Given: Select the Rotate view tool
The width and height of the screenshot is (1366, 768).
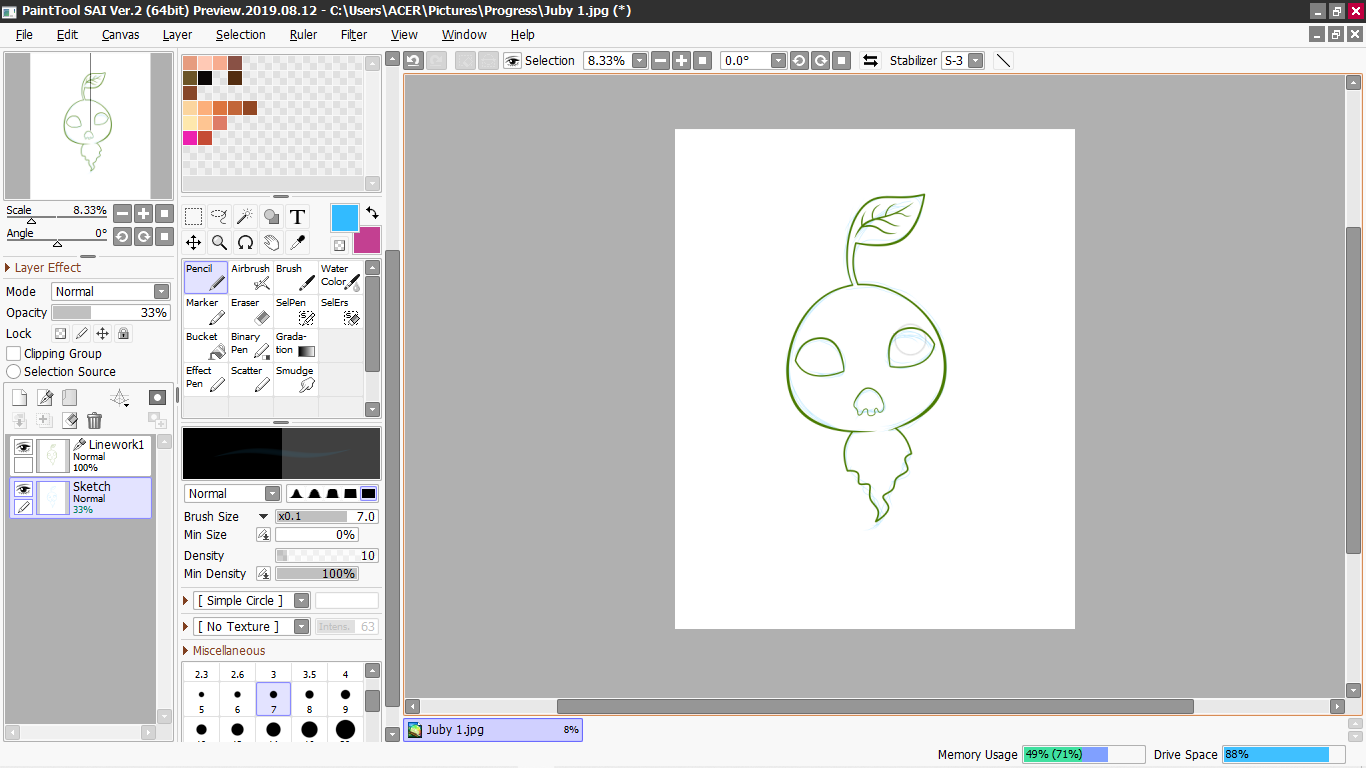Looking at the screenshot, I should coord(246,243).
